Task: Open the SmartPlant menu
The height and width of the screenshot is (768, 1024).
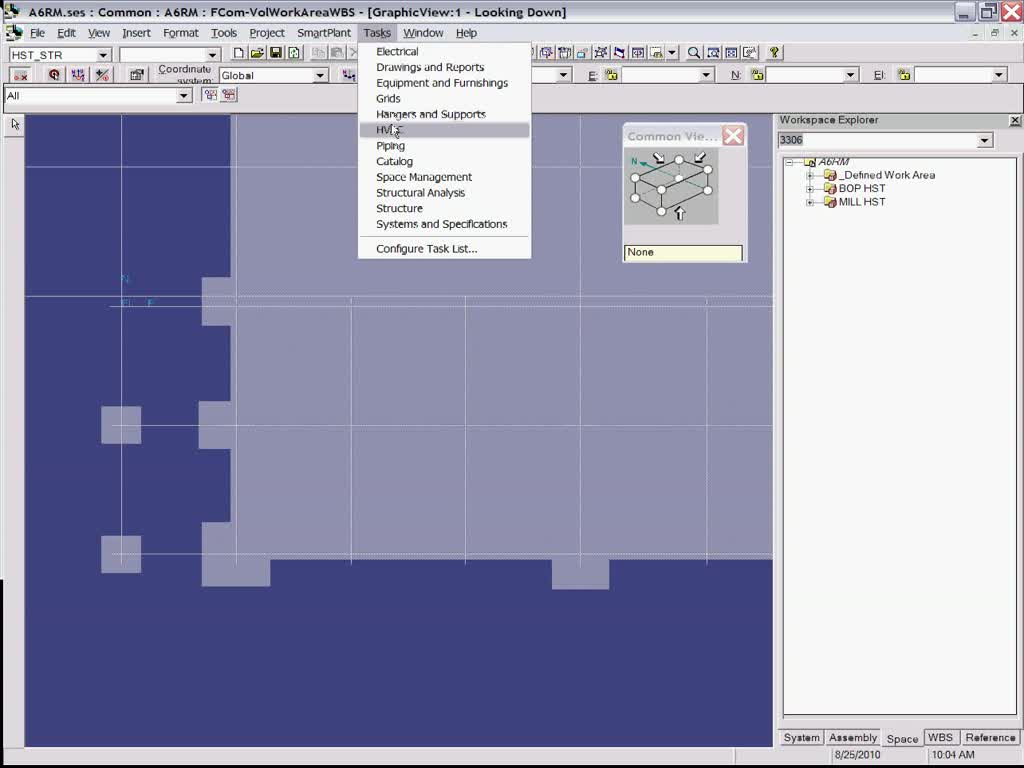Action: [324, 33]
